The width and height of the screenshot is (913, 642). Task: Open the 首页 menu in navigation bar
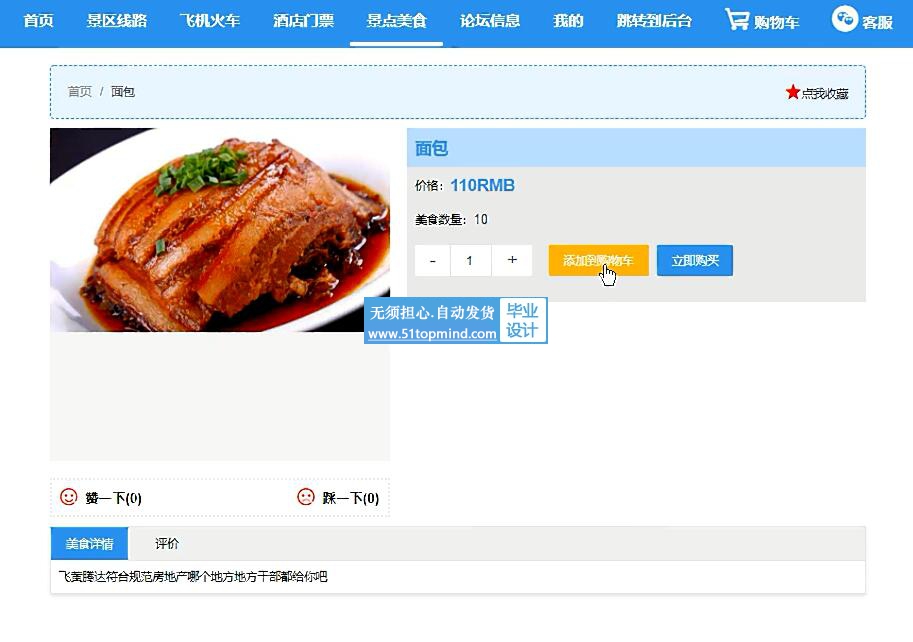point(38,21)
